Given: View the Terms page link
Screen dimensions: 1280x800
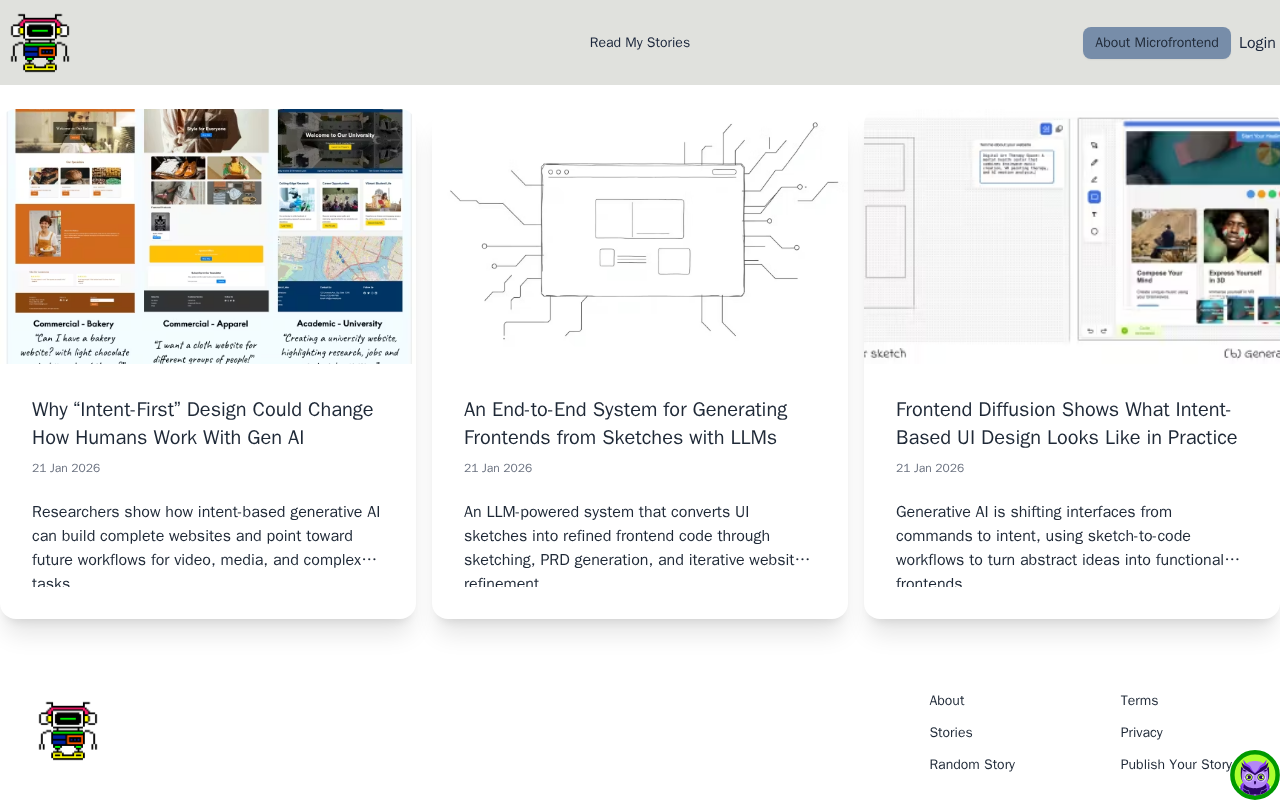Looking at the screenshot, I should click(x=1139, y=701).
